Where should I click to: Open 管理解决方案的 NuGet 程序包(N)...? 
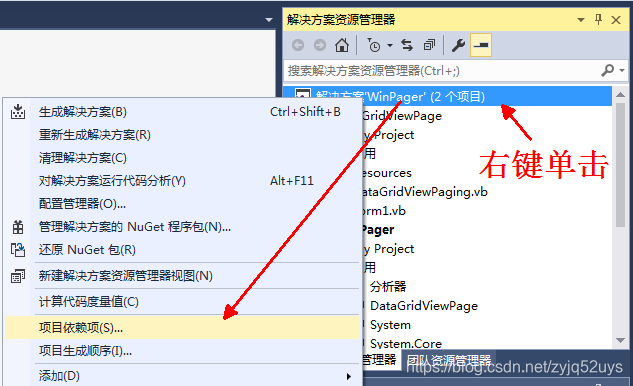(x=182, y=227)
